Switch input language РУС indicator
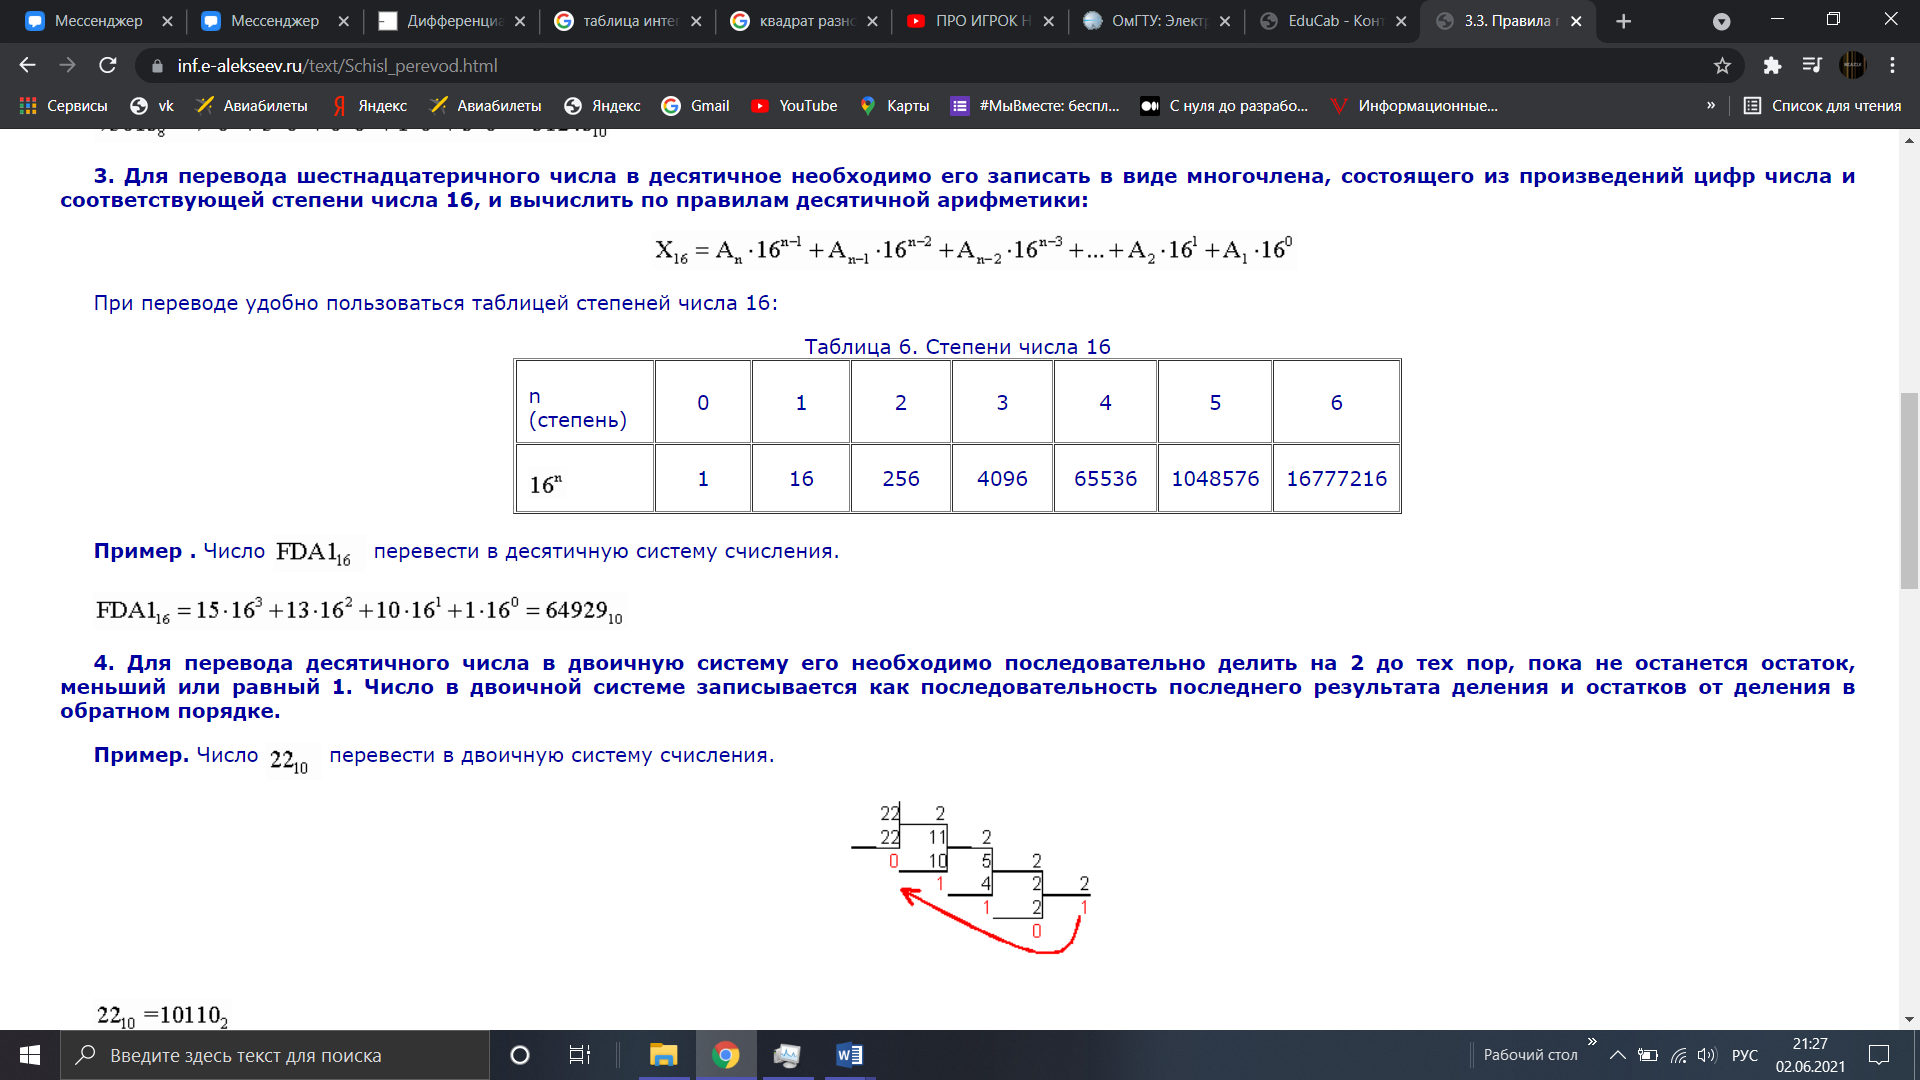Screen dimensions: 1920x1080 click(x=1745, y=1055)
